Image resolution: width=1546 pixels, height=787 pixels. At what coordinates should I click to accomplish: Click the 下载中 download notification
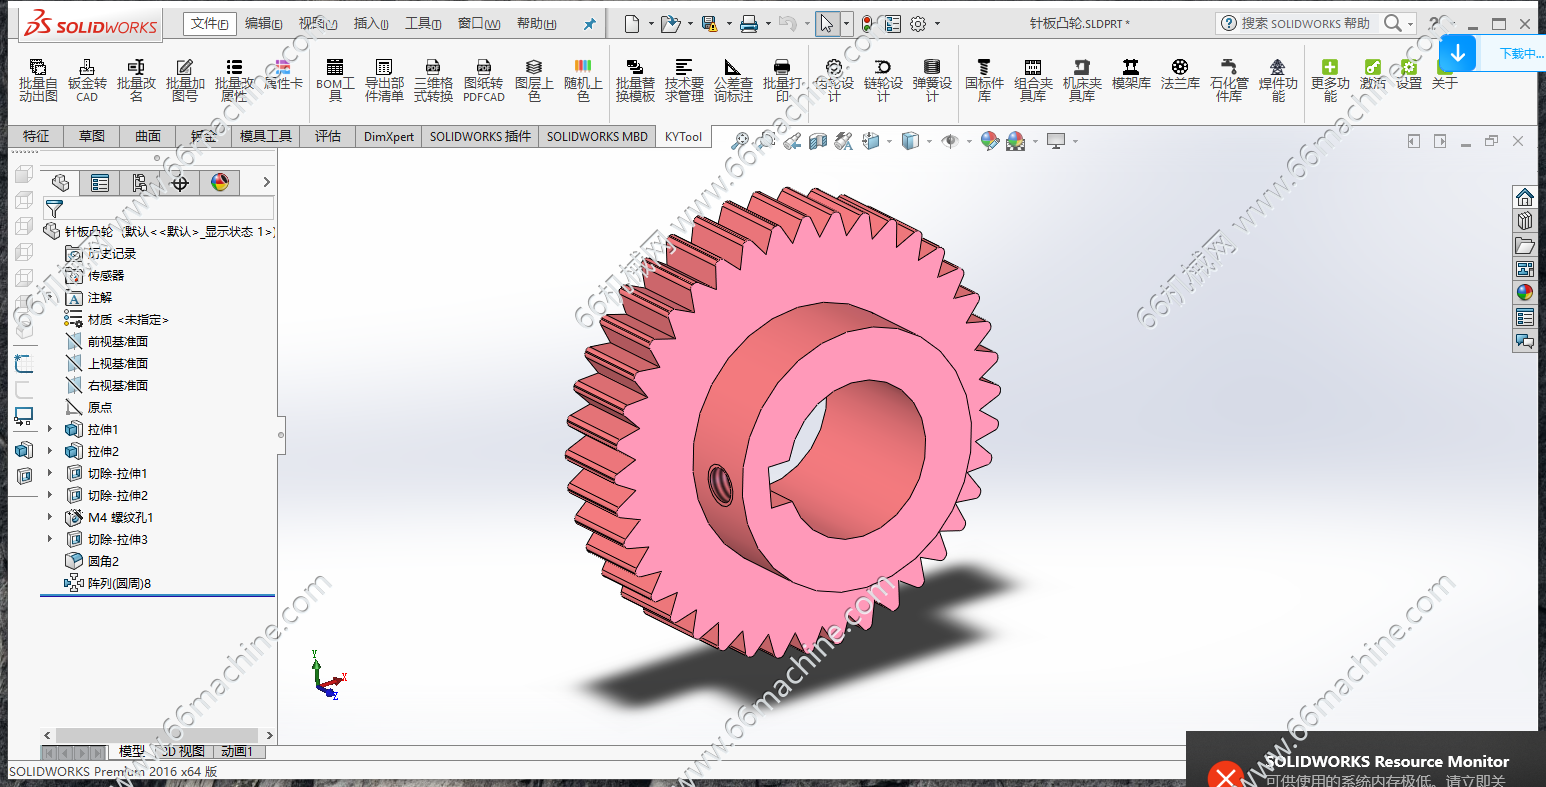coord(1491,53)
